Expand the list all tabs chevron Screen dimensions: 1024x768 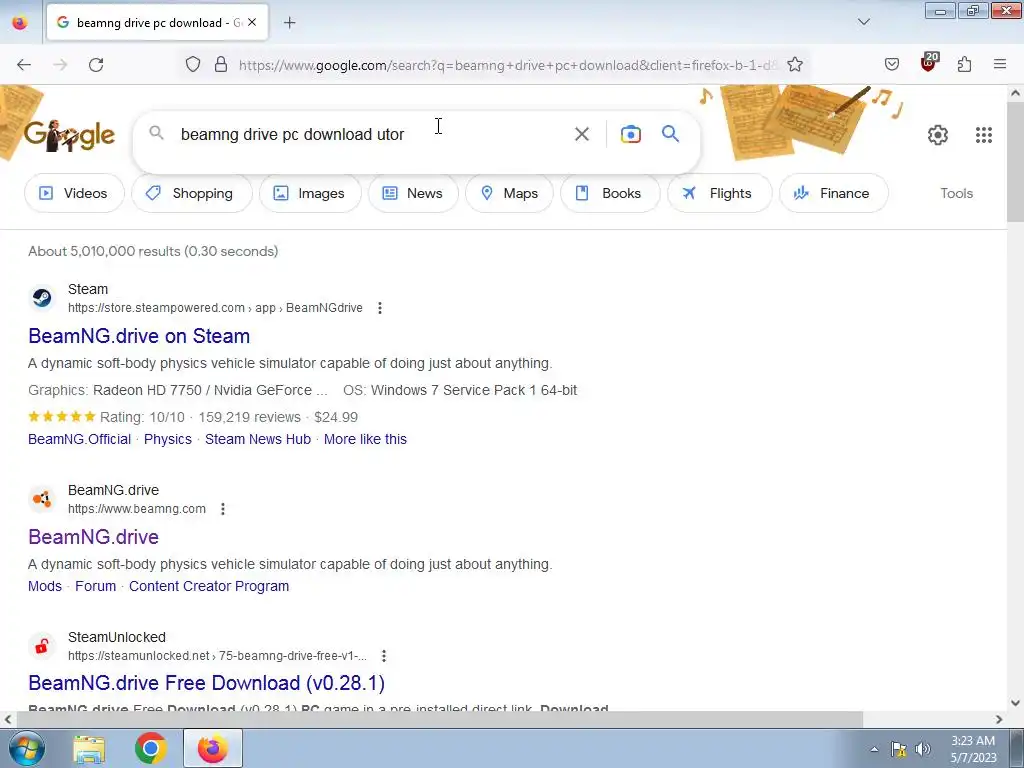click(864, 22)
